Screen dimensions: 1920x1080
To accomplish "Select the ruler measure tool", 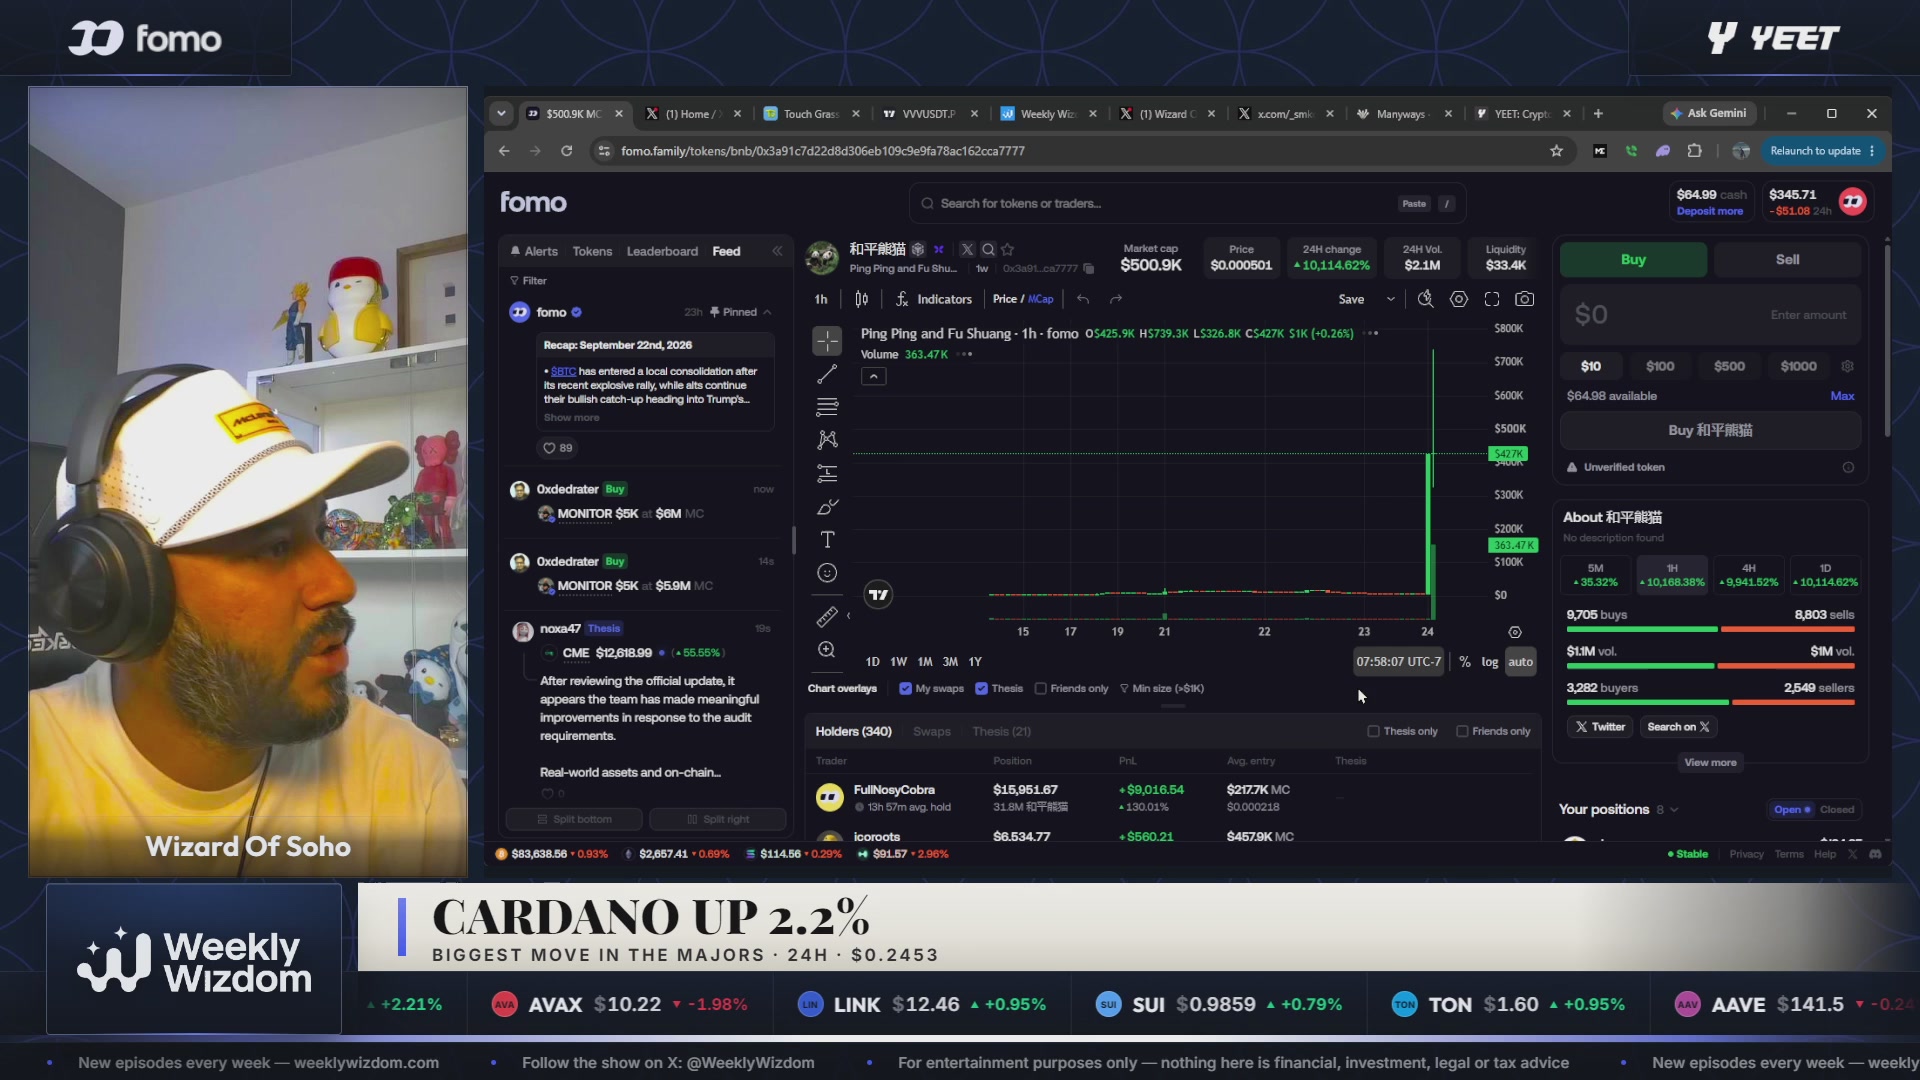I will [827, 617].
